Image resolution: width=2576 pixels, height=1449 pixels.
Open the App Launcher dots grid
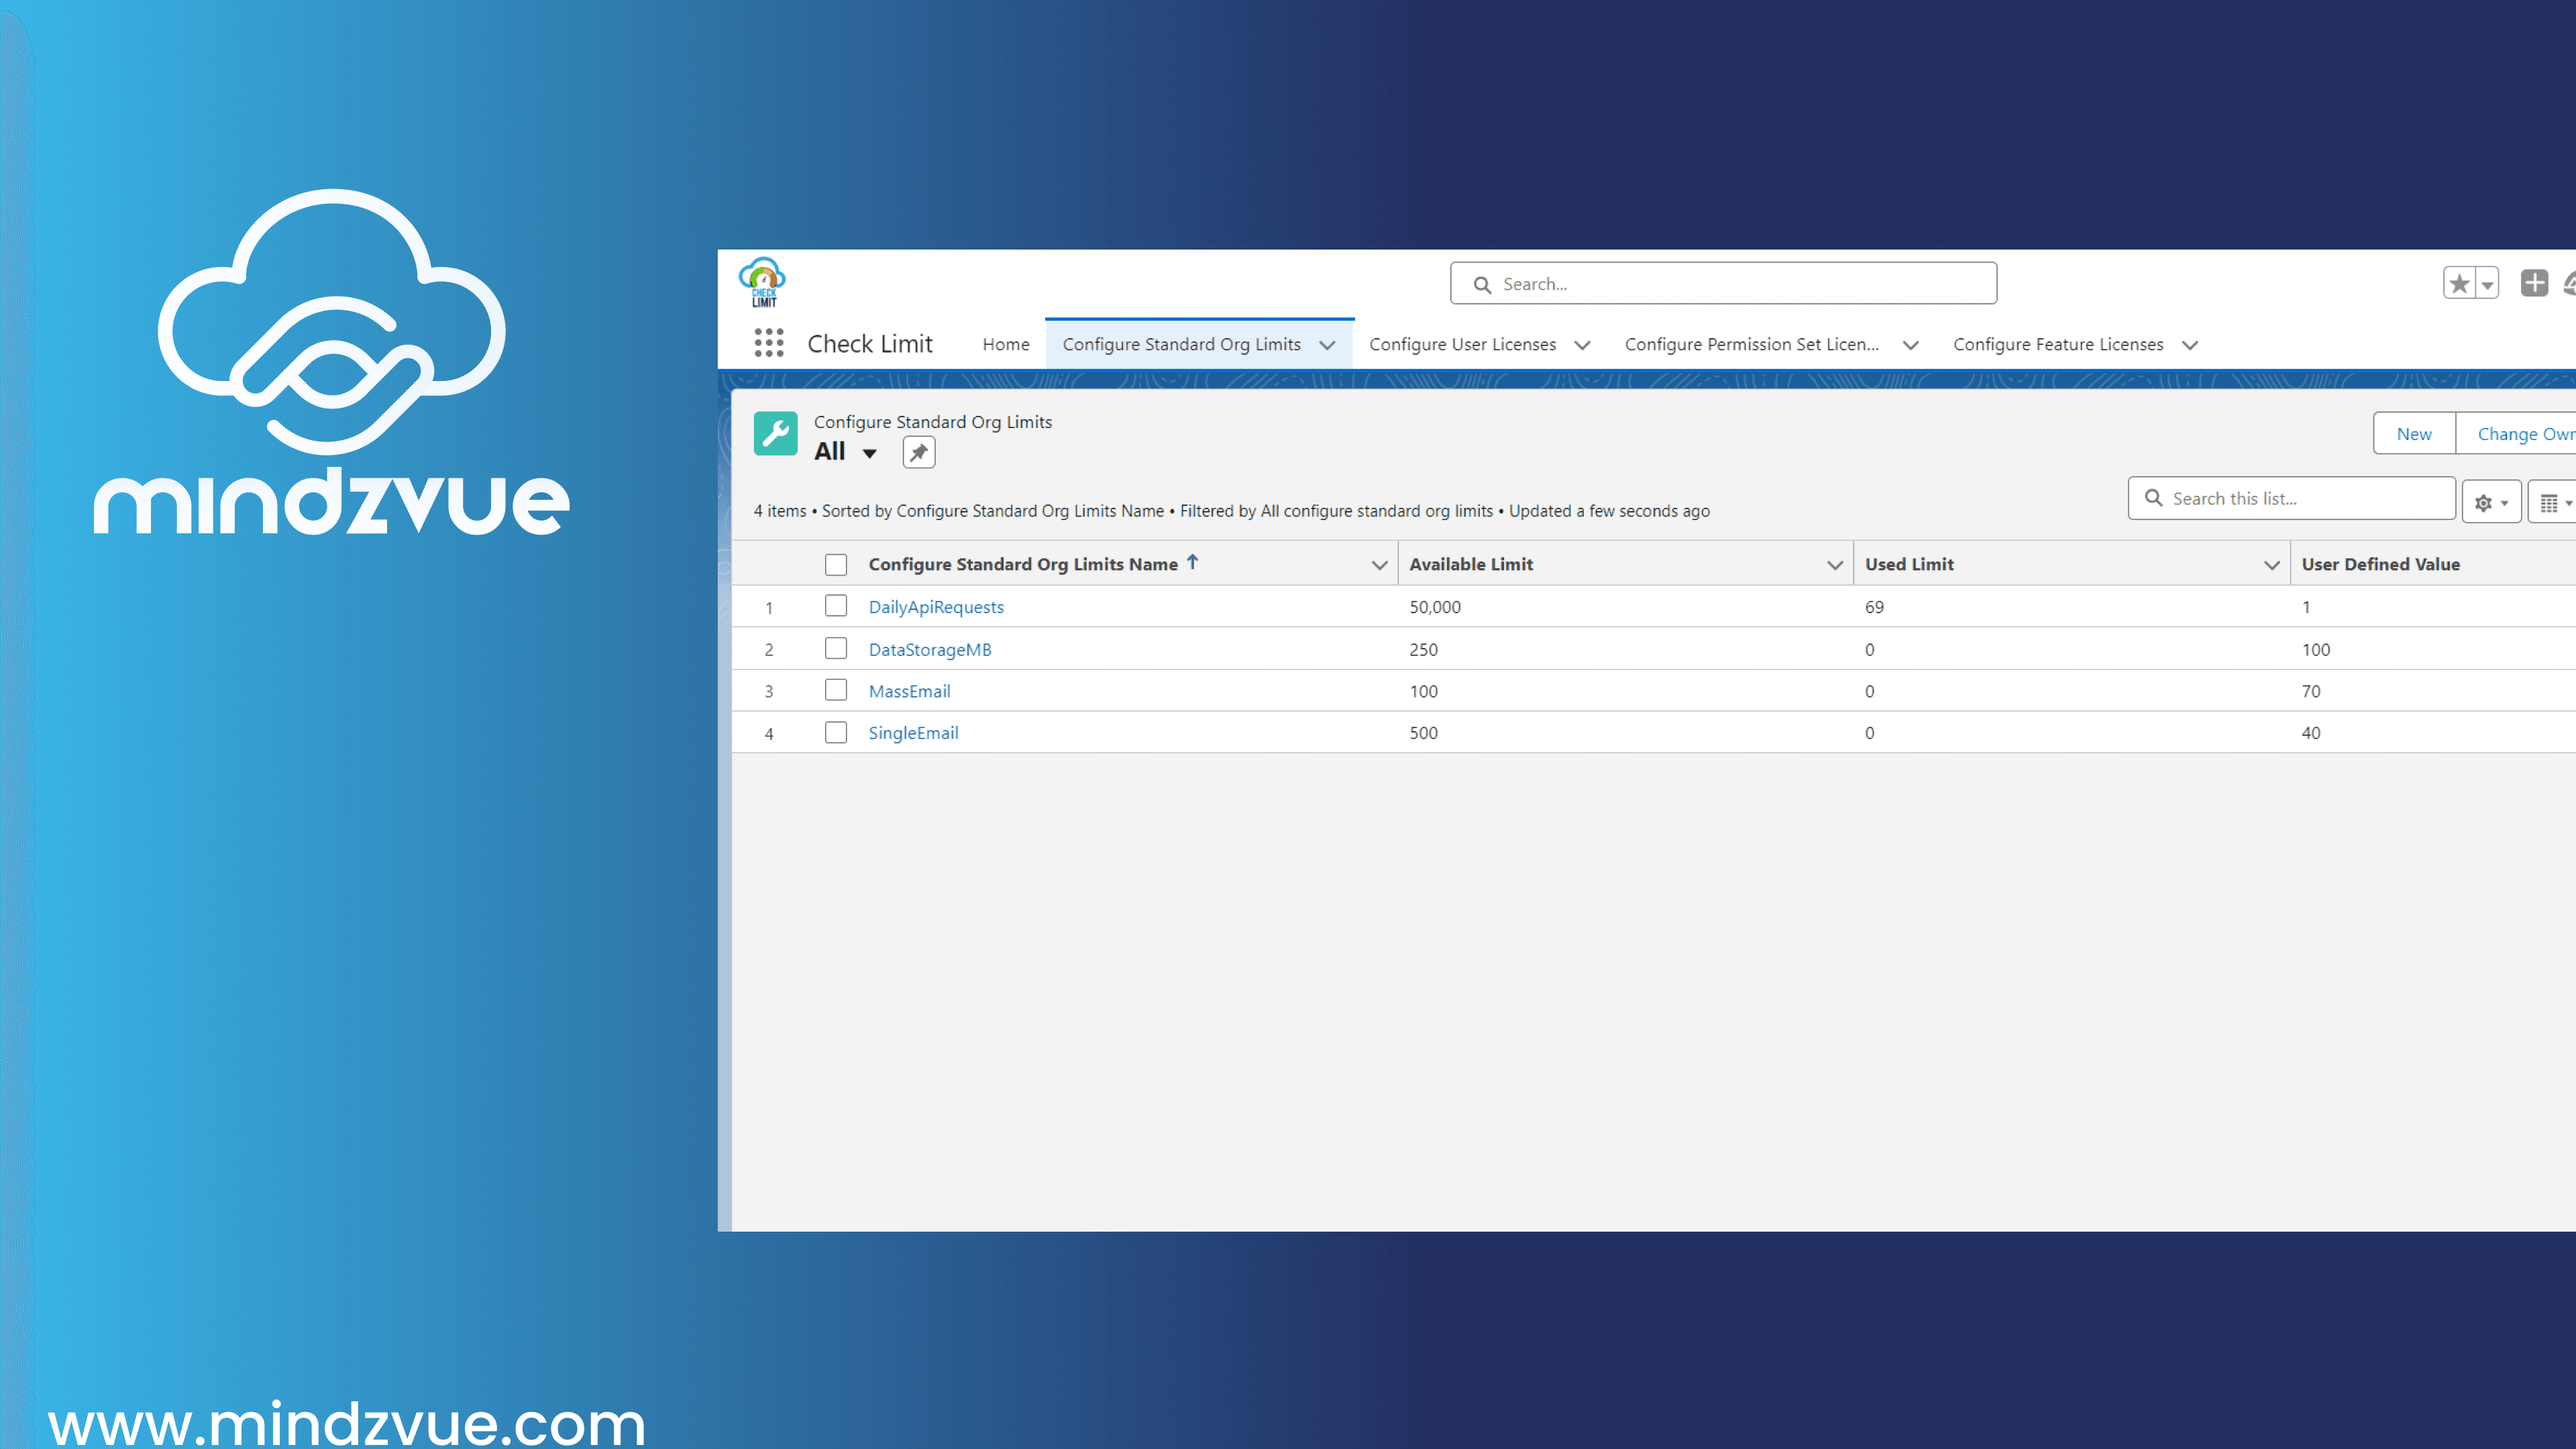[768, 343]
